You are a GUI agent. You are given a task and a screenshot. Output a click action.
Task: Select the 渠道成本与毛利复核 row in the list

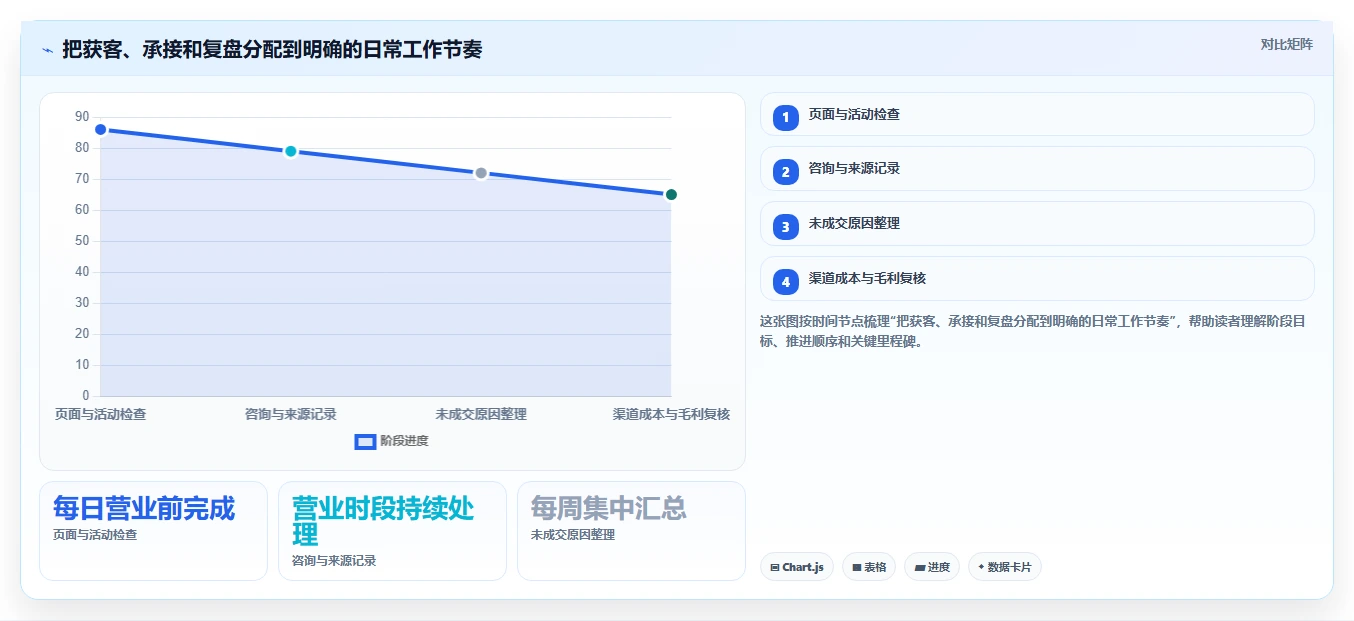1037,279
